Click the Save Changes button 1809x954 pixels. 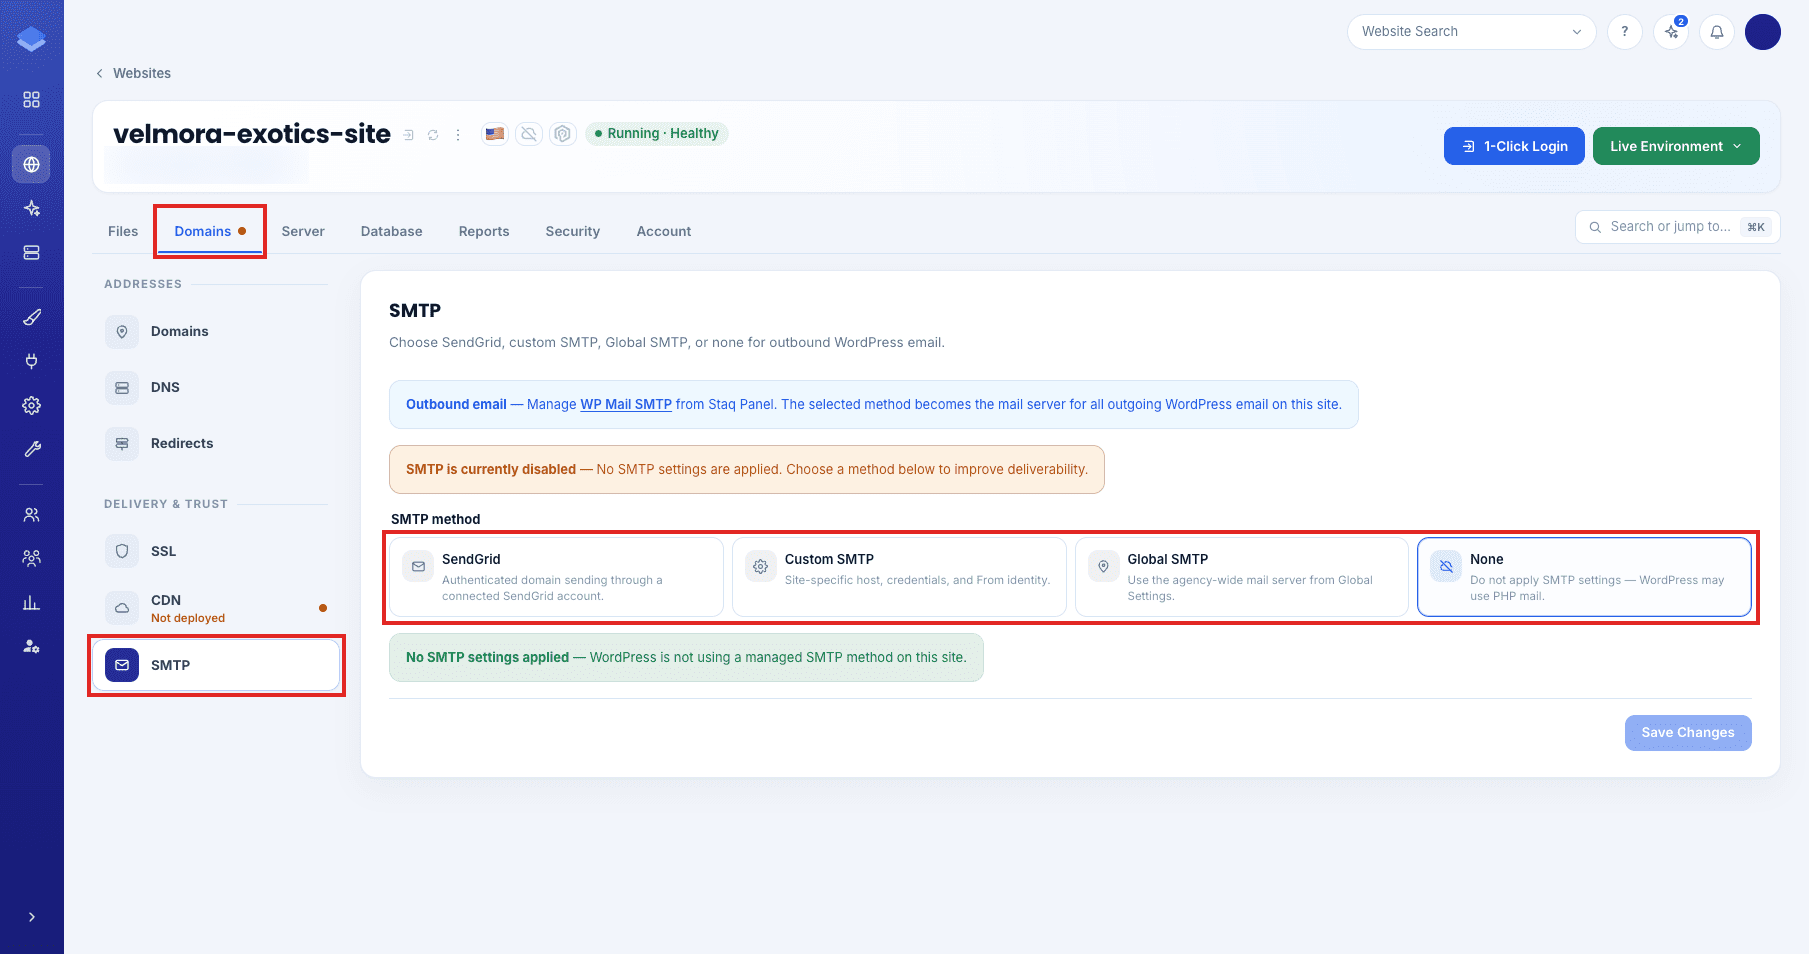click(1688, 733)
